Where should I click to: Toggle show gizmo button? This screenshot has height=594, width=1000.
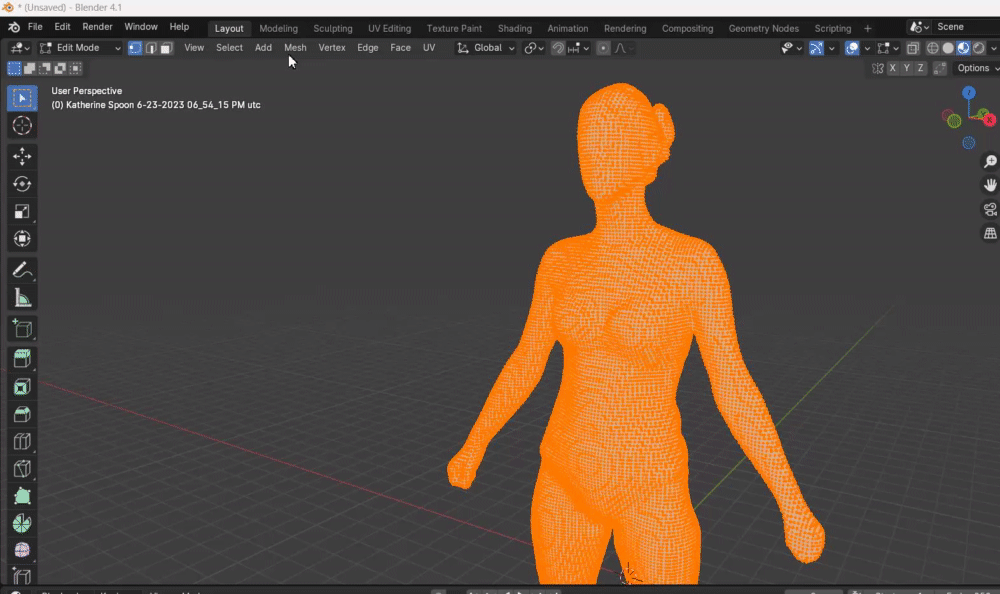click(x=816, y=48)
